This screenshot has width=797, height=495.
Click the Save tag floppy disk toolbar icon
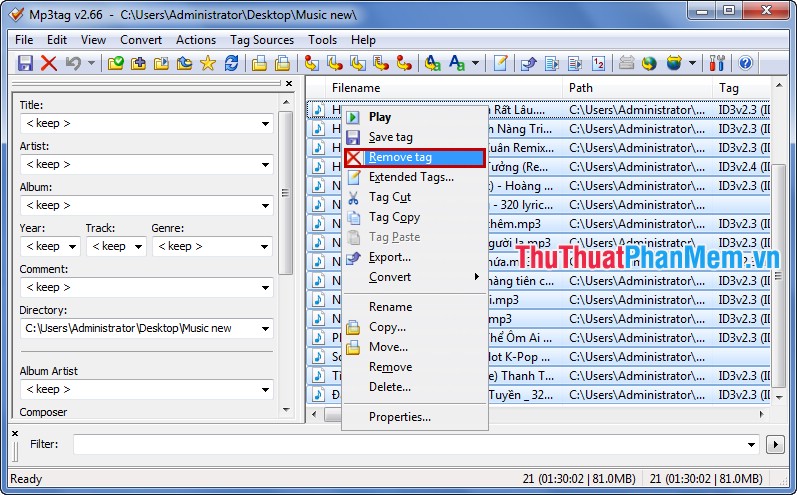coord(25,63)
